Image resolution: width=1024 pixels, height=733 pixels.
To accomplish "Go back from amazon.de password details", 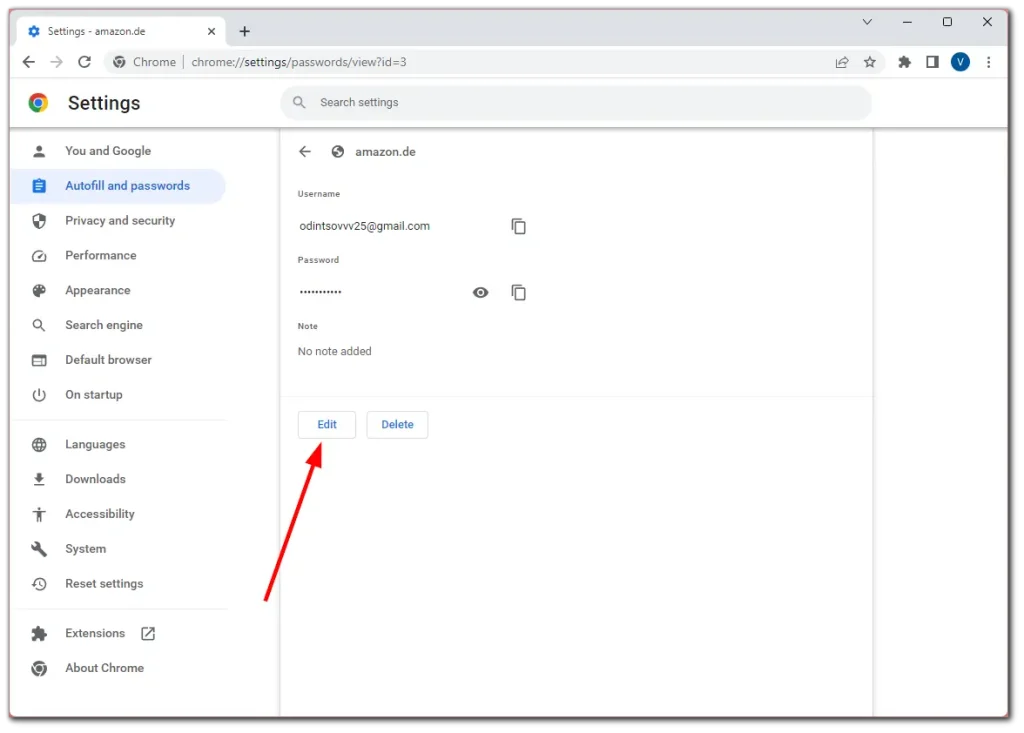I will tap(305, 152).
